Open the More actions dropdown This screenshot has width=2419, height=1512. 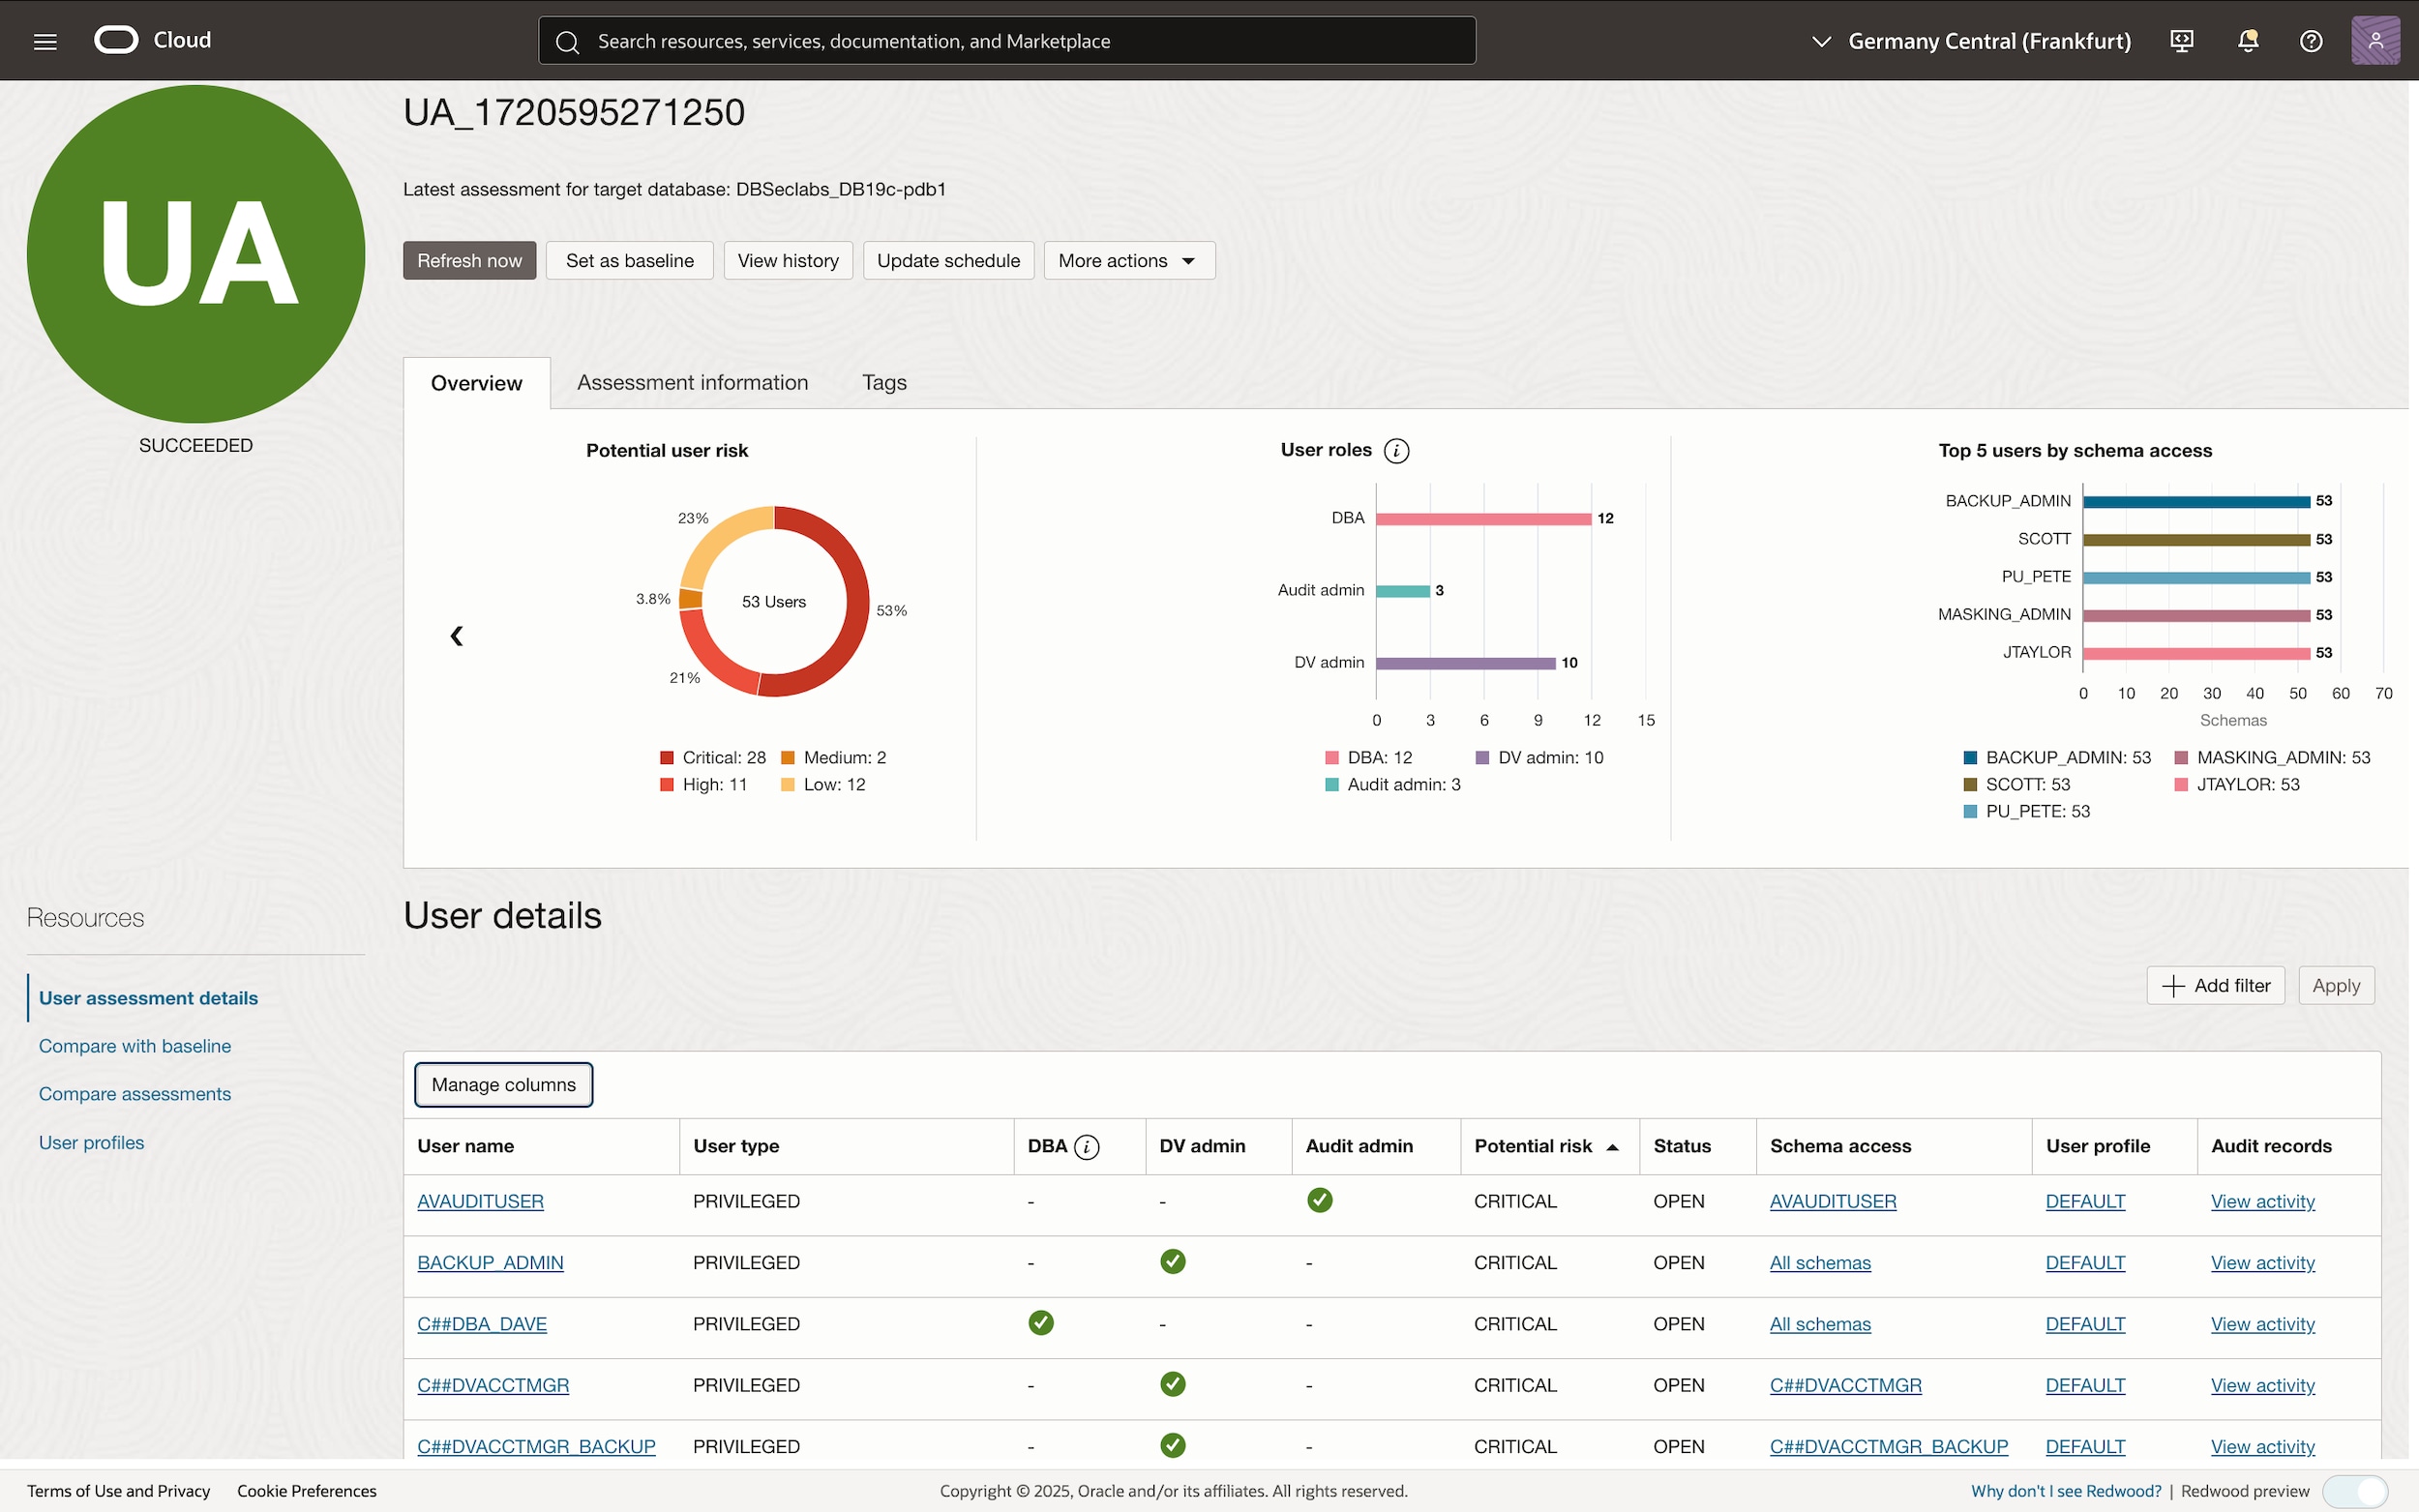[x=1128, y=260]
